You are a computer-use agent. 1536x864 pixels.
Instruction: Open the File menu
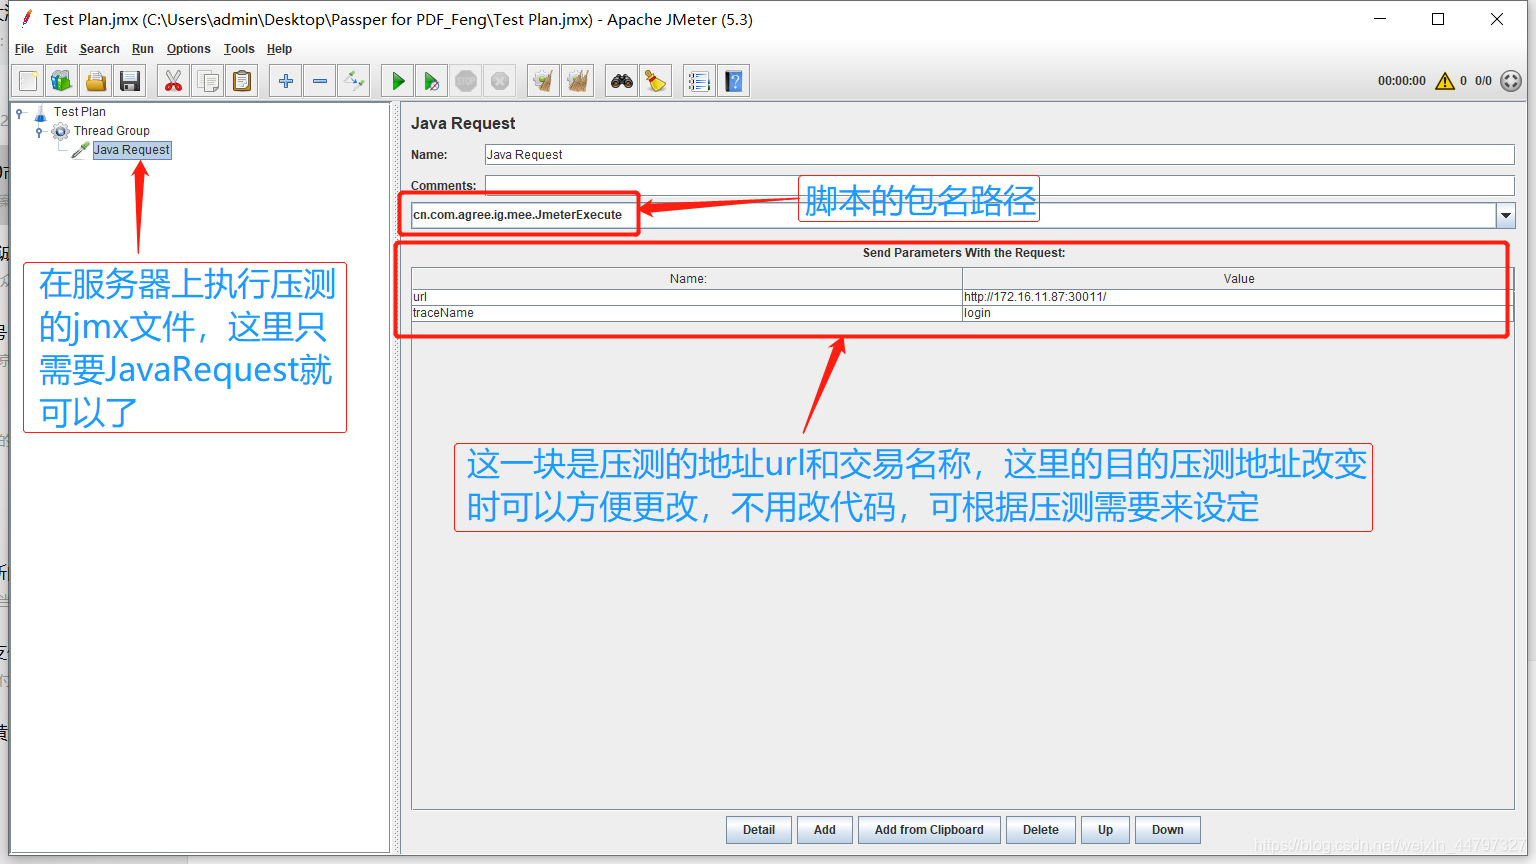(x=24, y=49)
